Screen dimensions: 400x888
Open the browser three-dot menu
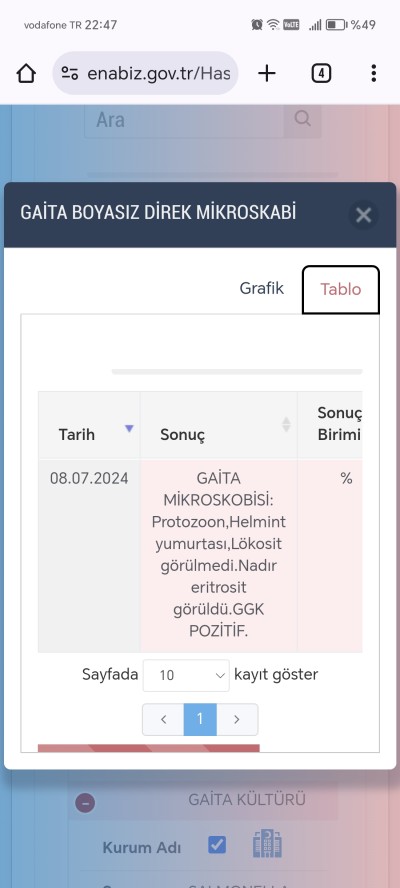point(373,73)
